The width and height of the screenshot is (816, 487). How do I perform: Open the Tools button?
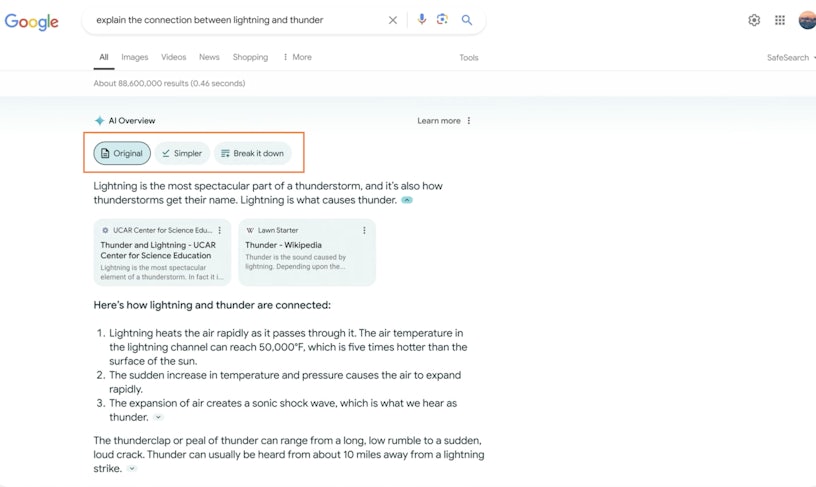(x=468, y=58)
